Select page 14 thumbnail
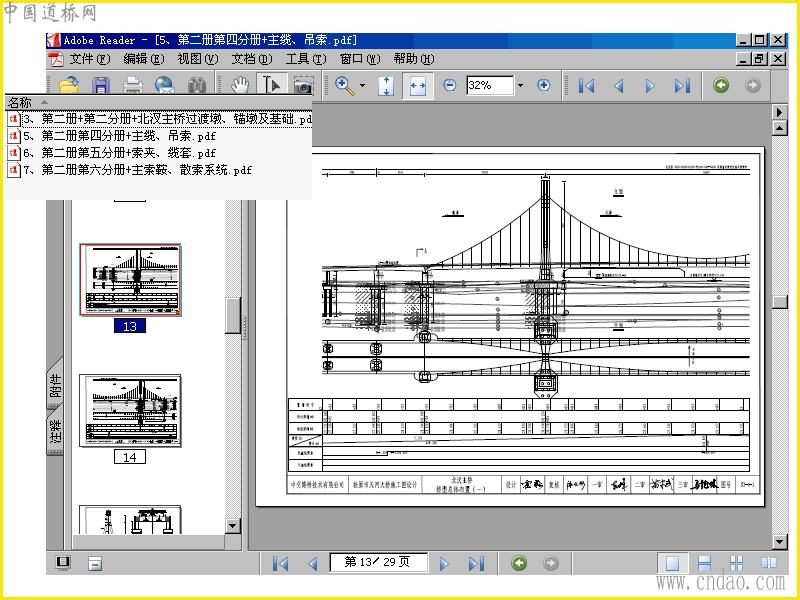800x600 pixels. coord(130,411)
